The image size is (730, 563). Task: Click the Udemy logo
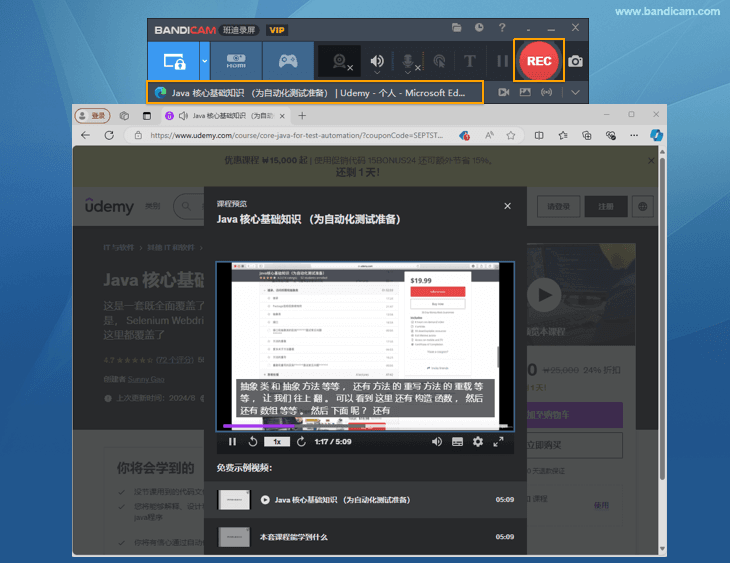click(x=109, y=206)
